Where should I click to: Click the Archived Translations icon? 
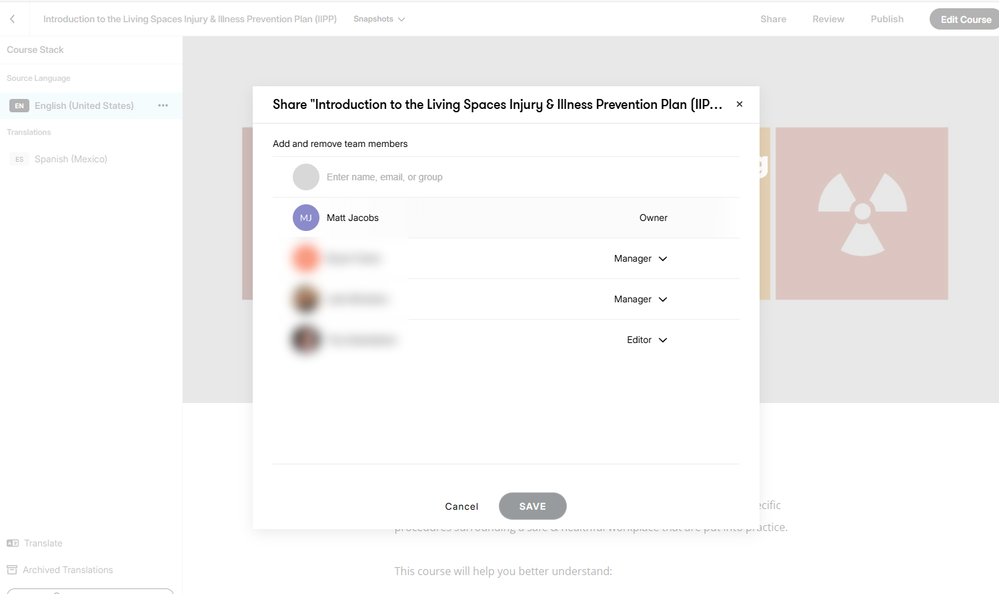pyautogui.click(x=13, y=570)
